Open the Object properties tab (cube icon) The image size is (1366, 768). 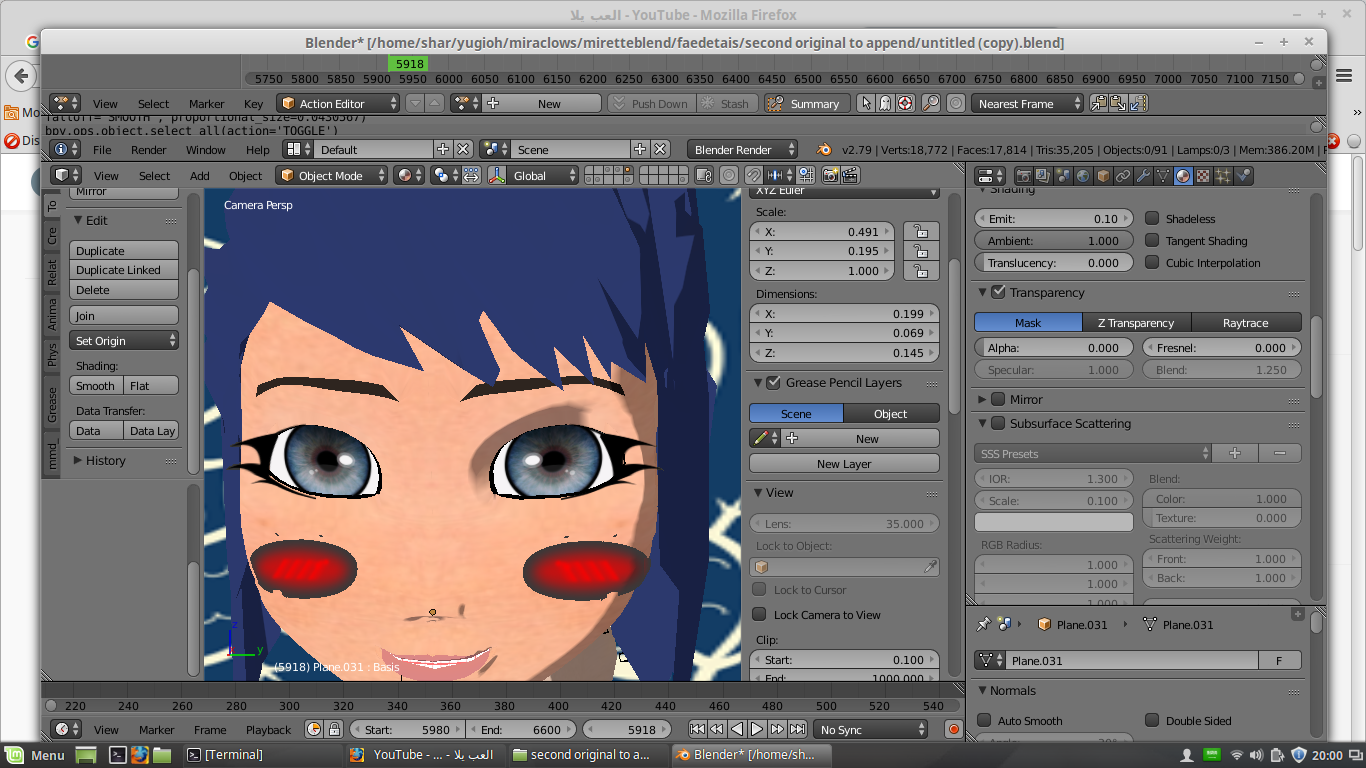pyautogui.click(x=1103, y=176)
